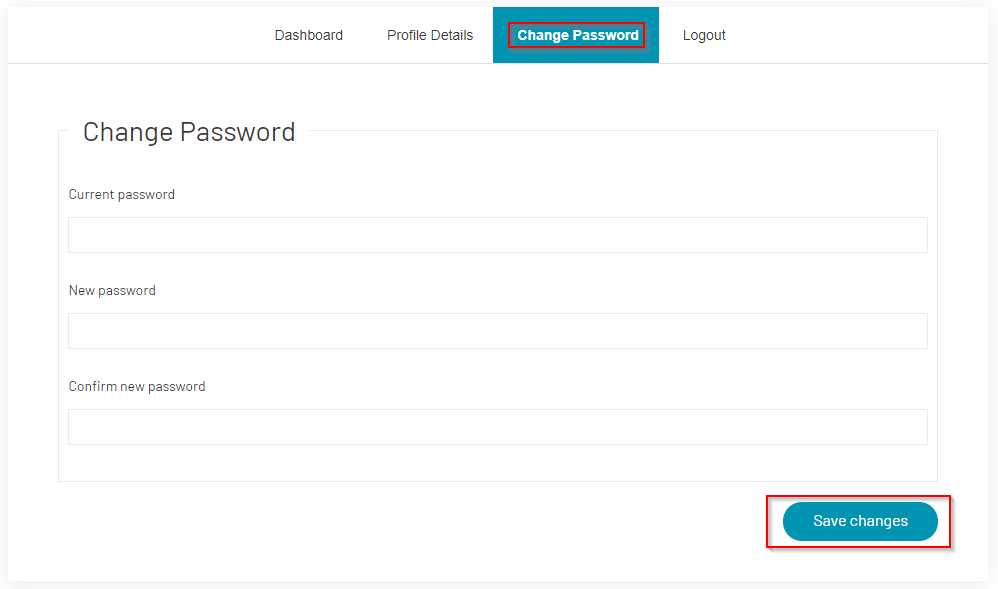Viewport: 998px width, 589px height.
Task: View Profile Details from the top navigation
Action: coord(430,35)
